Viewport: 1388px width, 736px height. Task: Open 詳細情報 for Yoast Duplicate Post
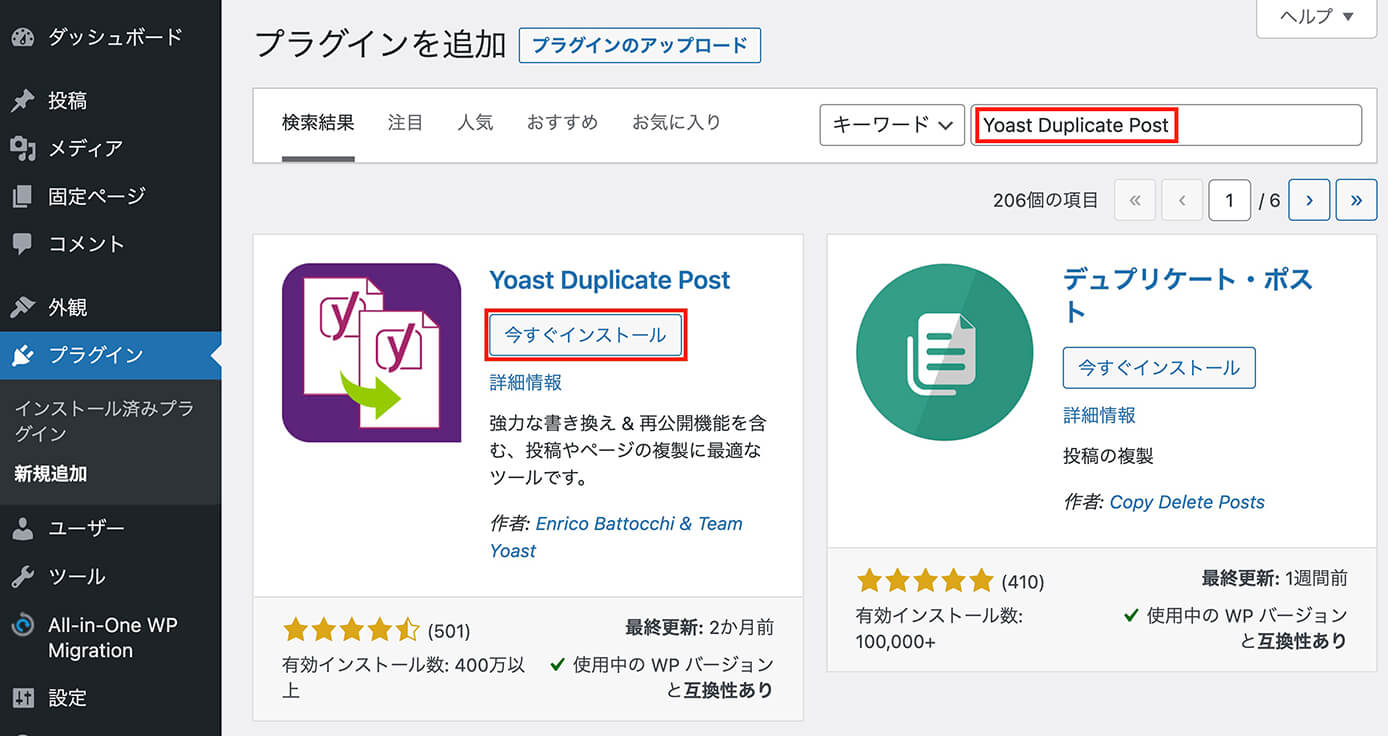click(x=526, y=382)
